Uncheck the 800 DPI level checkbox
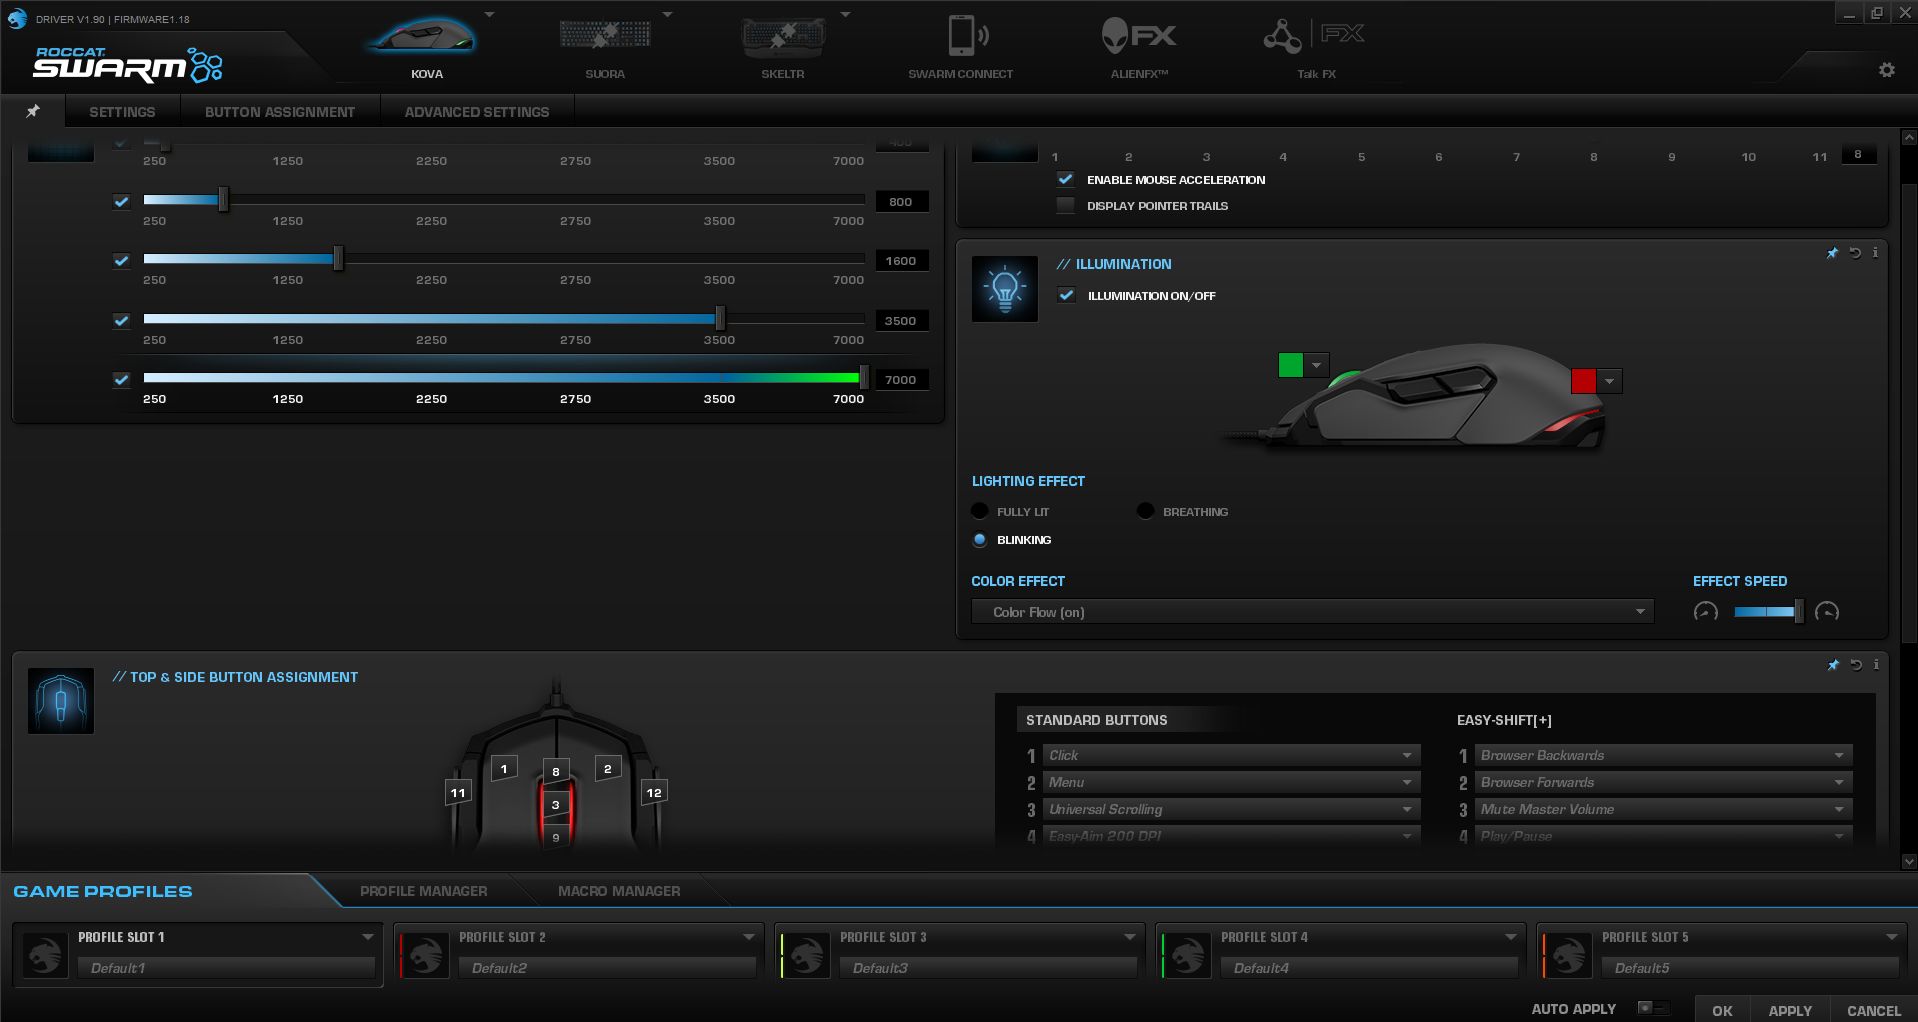The height and width of the screenshot is (1022, 1918). coord(121,202)
